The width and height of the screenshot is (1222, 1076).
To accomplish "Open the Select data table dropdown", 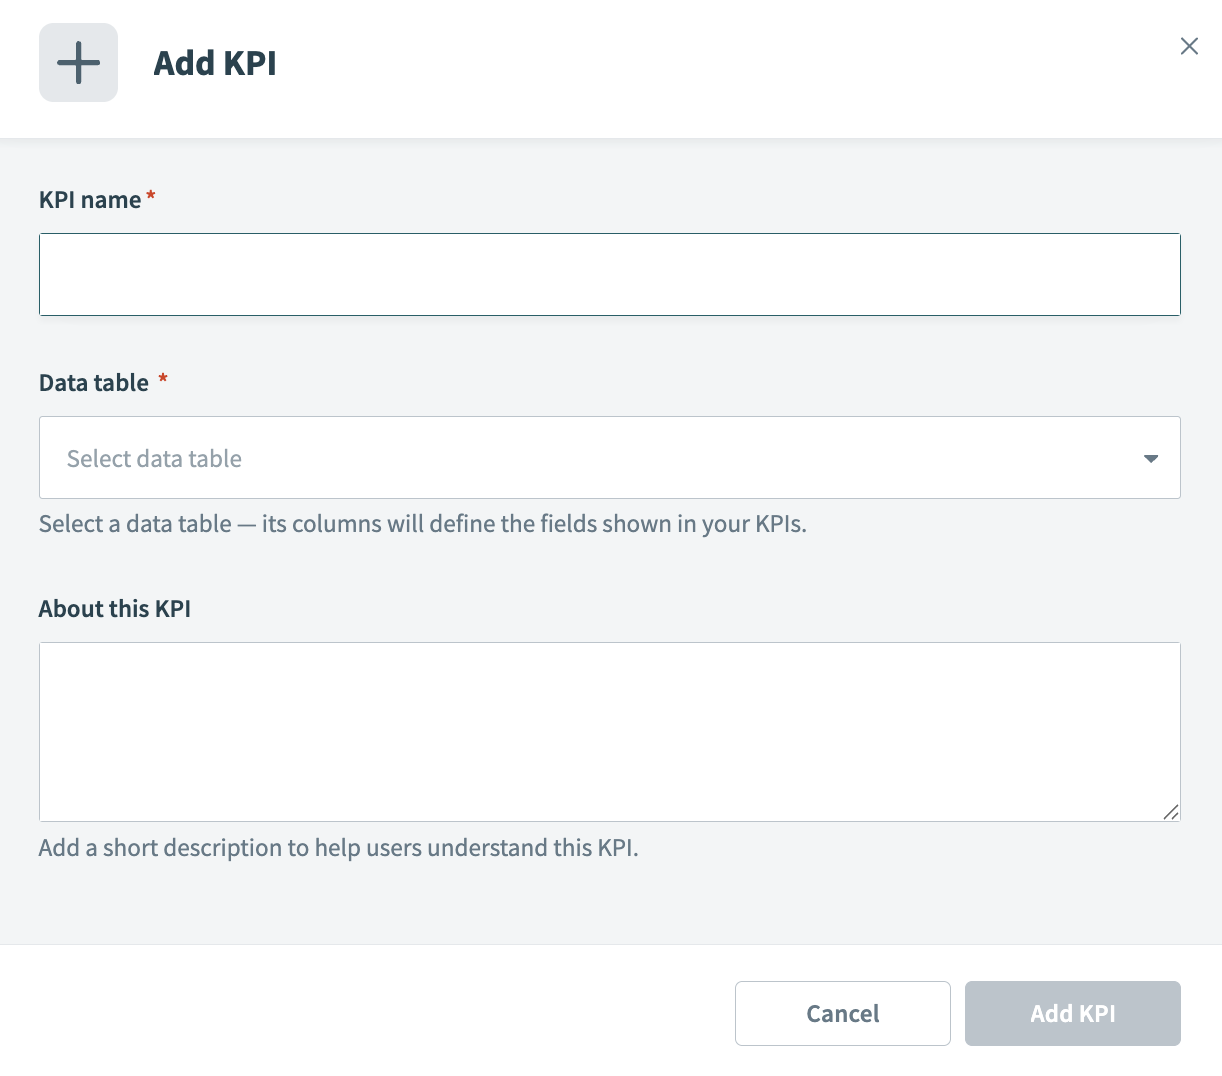I will click(609, 458).
